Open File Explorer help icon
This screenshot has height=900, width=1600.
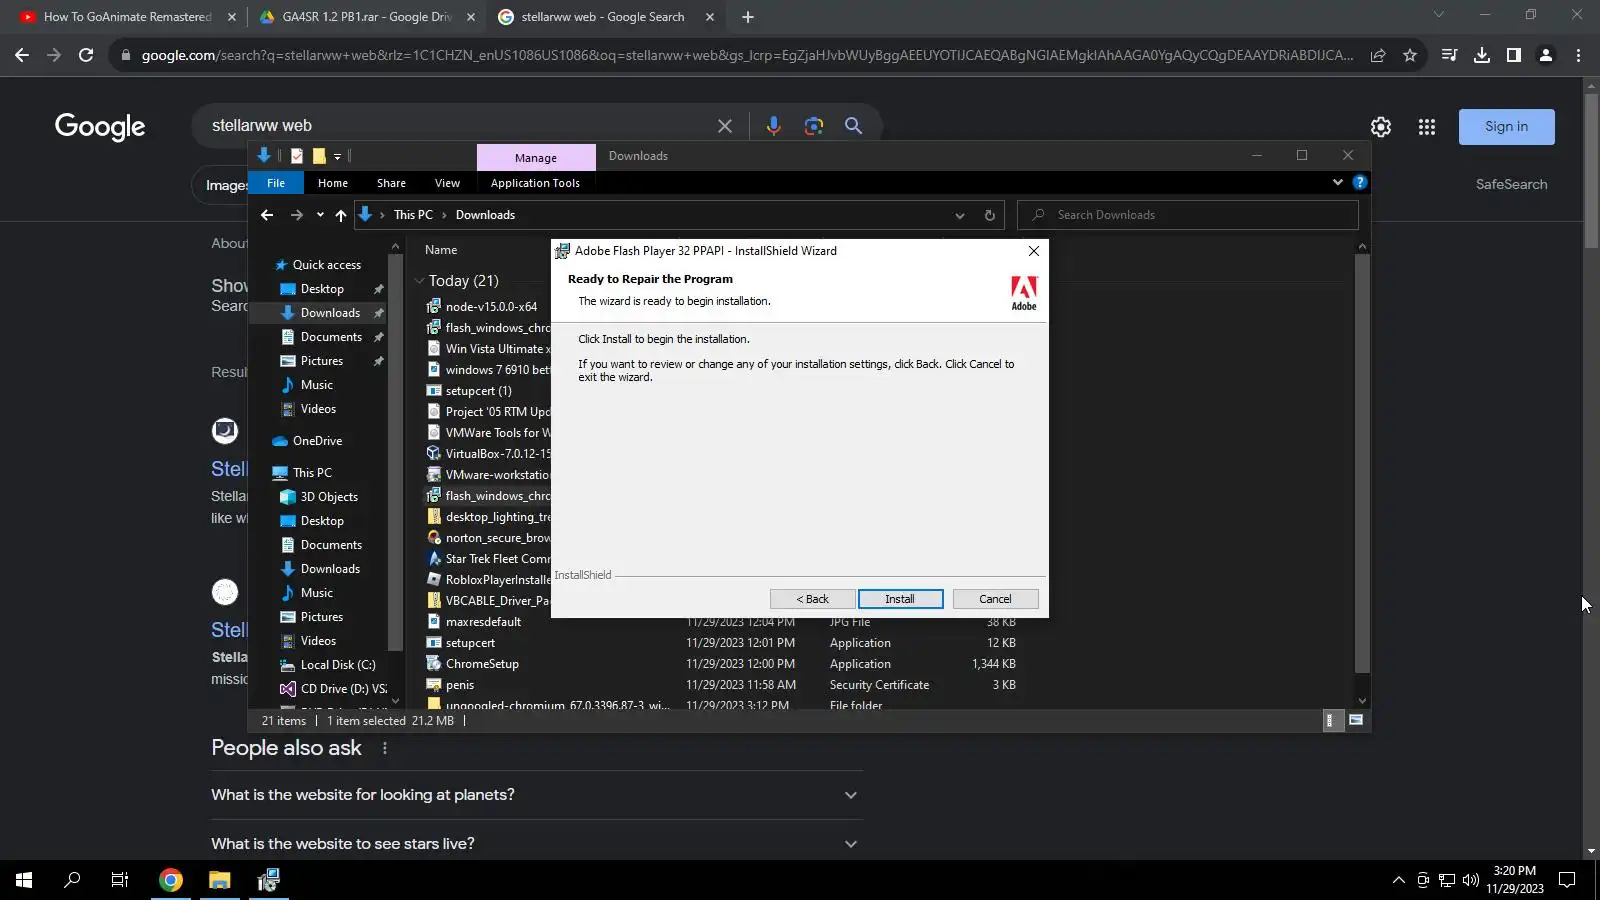coord(1360,182)
